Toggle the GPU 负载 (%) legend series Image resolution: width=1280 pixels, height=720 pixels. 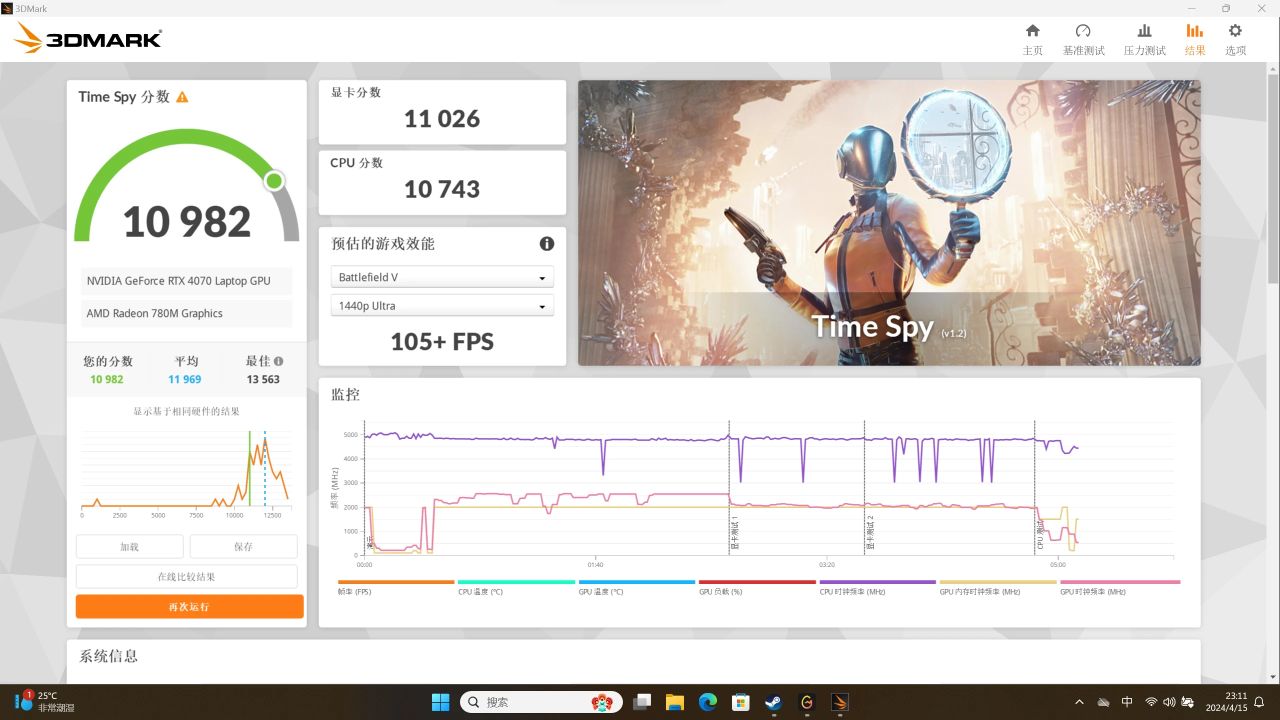(x=757, y=586)
